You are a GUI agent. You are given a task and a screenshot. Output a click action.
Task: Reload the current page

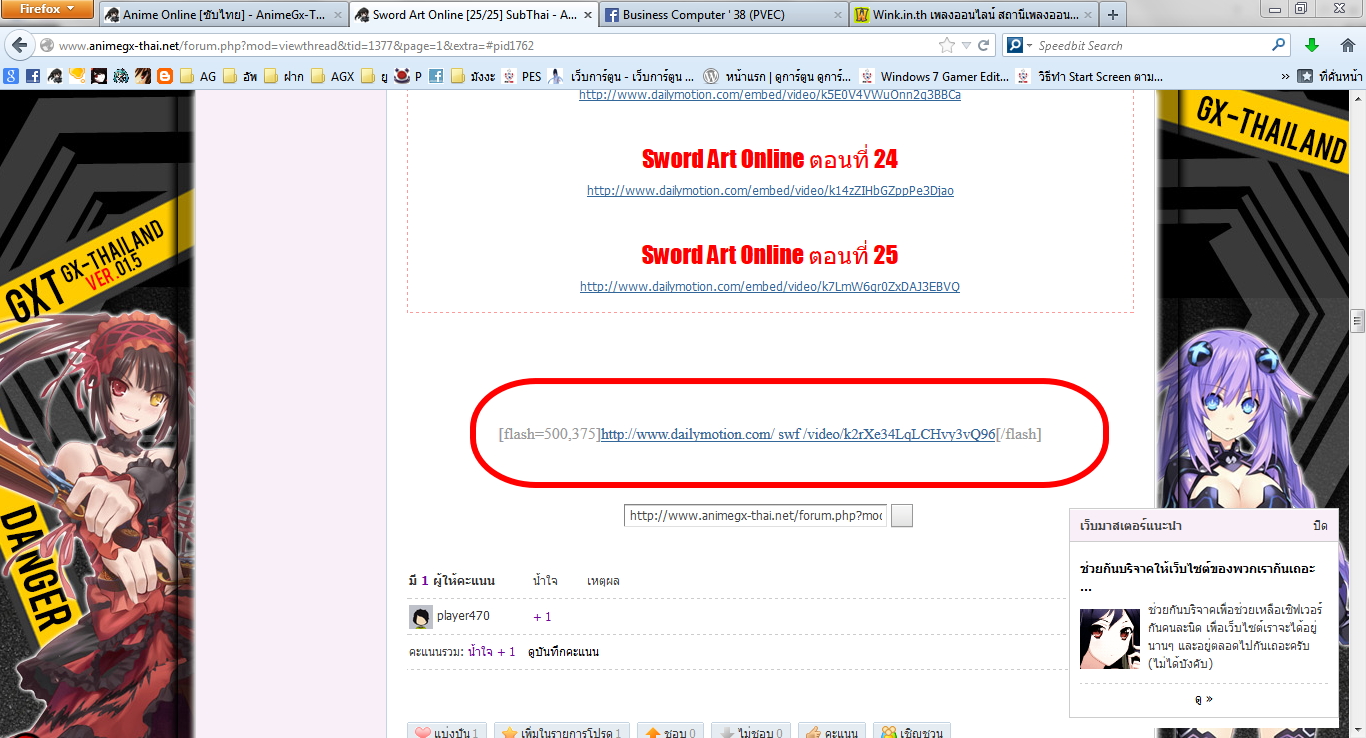pos(984,46)
